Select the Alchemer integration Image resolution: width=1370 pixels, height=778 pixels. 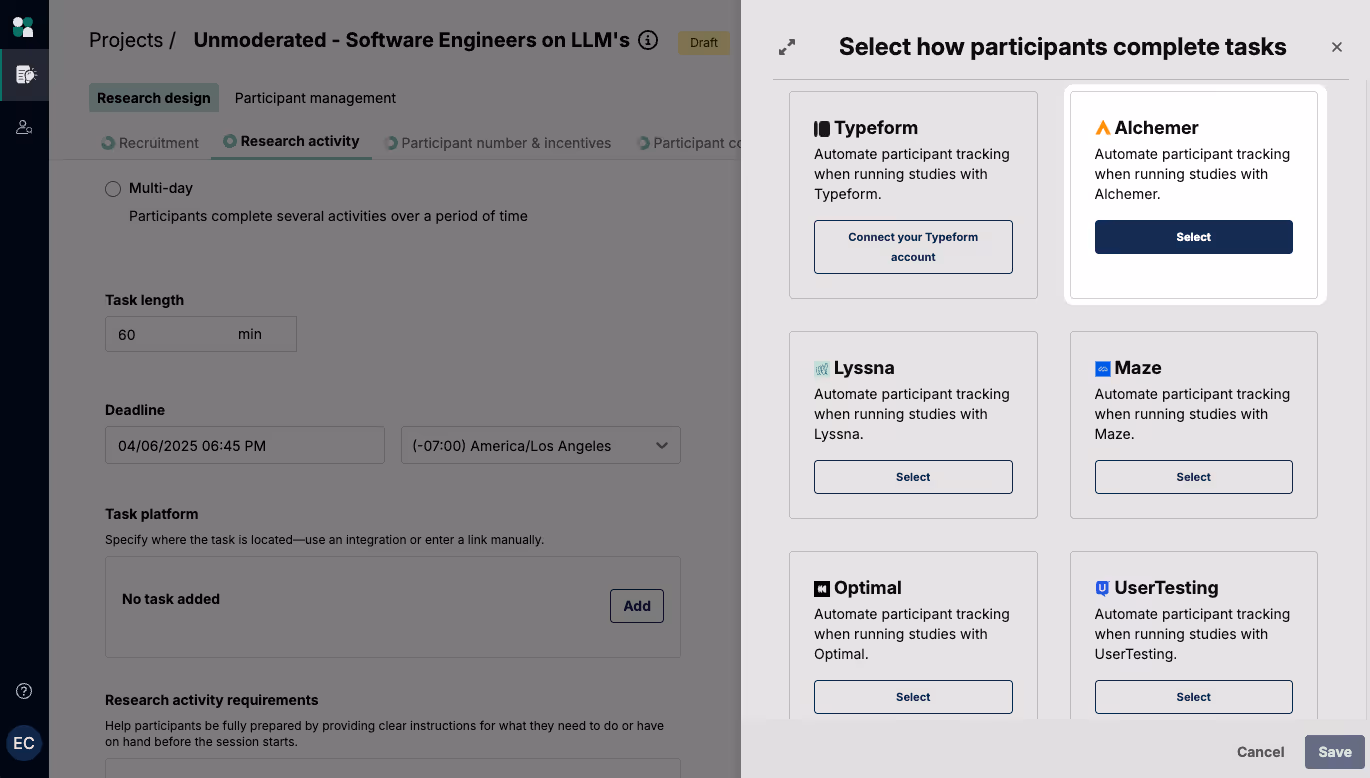(x=1193, y=237)
